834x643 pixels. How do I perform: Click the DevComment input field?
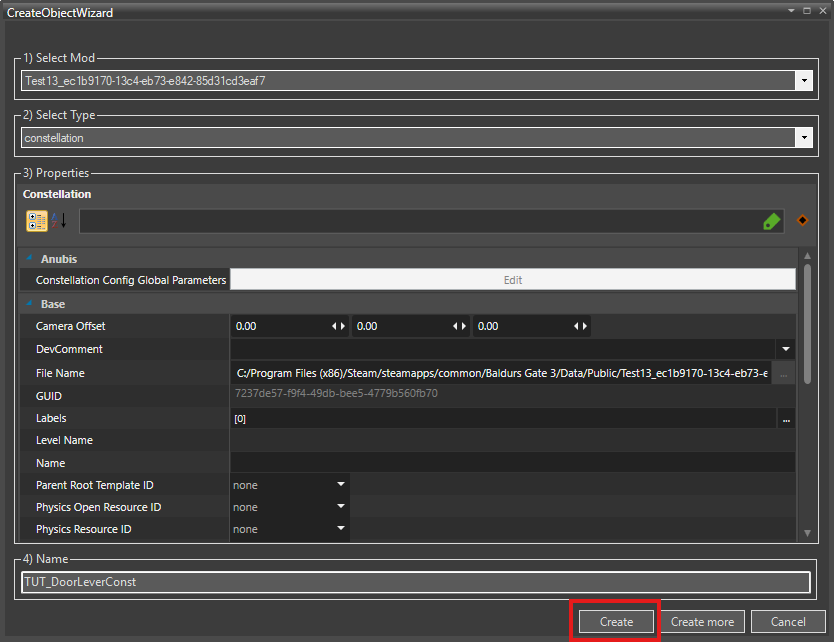pos(503,349)
